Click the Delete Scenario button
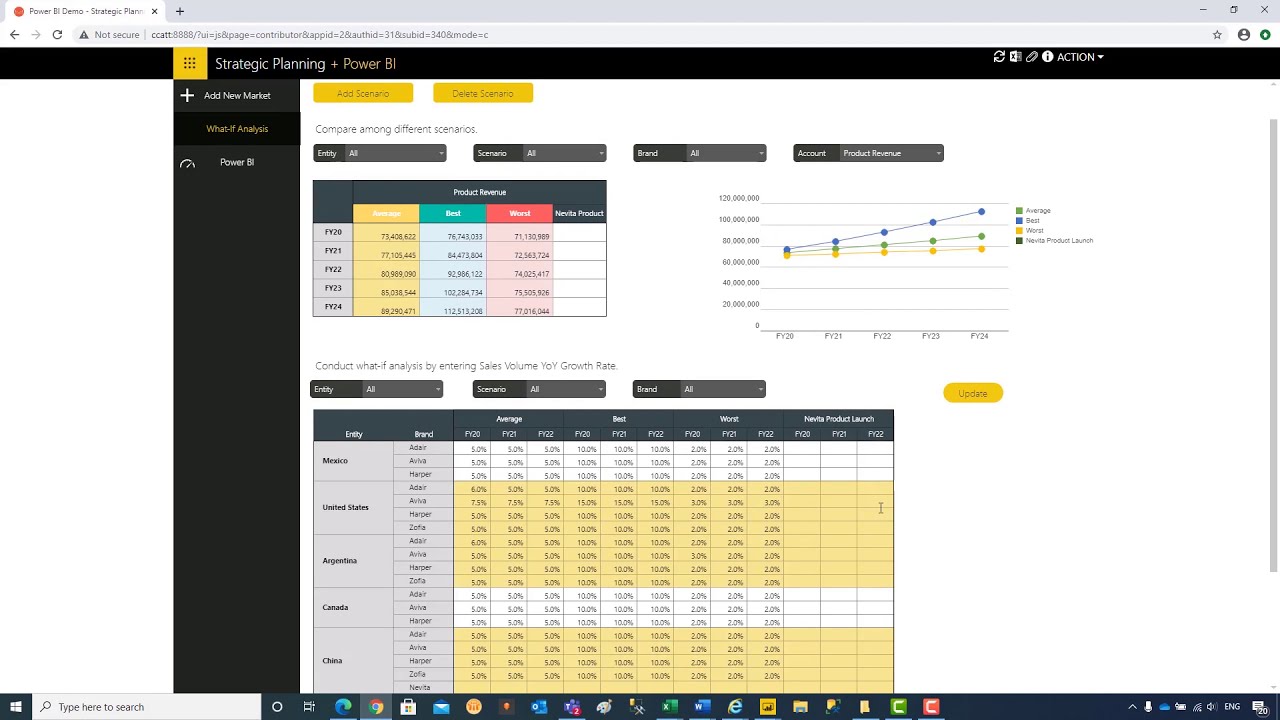 click(483, 93)
